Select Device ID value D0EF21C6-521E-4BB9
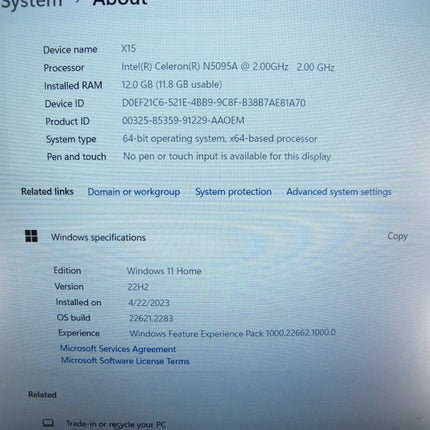Image resolution: width=430 pixels, height=430 pixels. click(214, 103)
